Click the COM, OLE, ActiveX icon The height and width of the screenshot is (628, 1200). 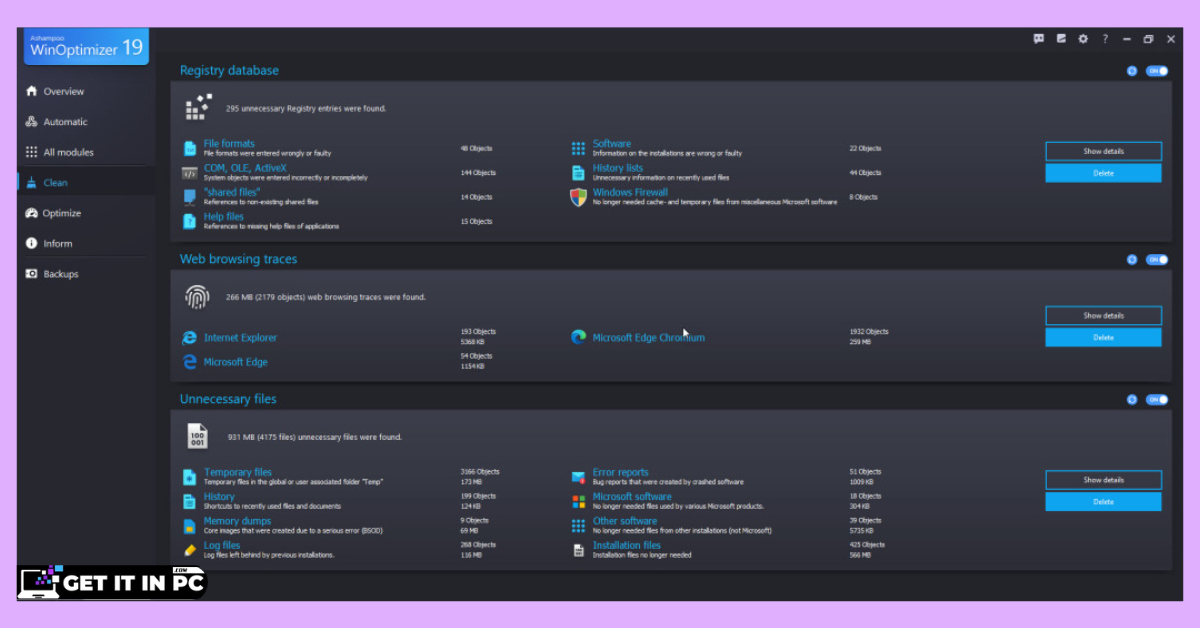[189, 172]
